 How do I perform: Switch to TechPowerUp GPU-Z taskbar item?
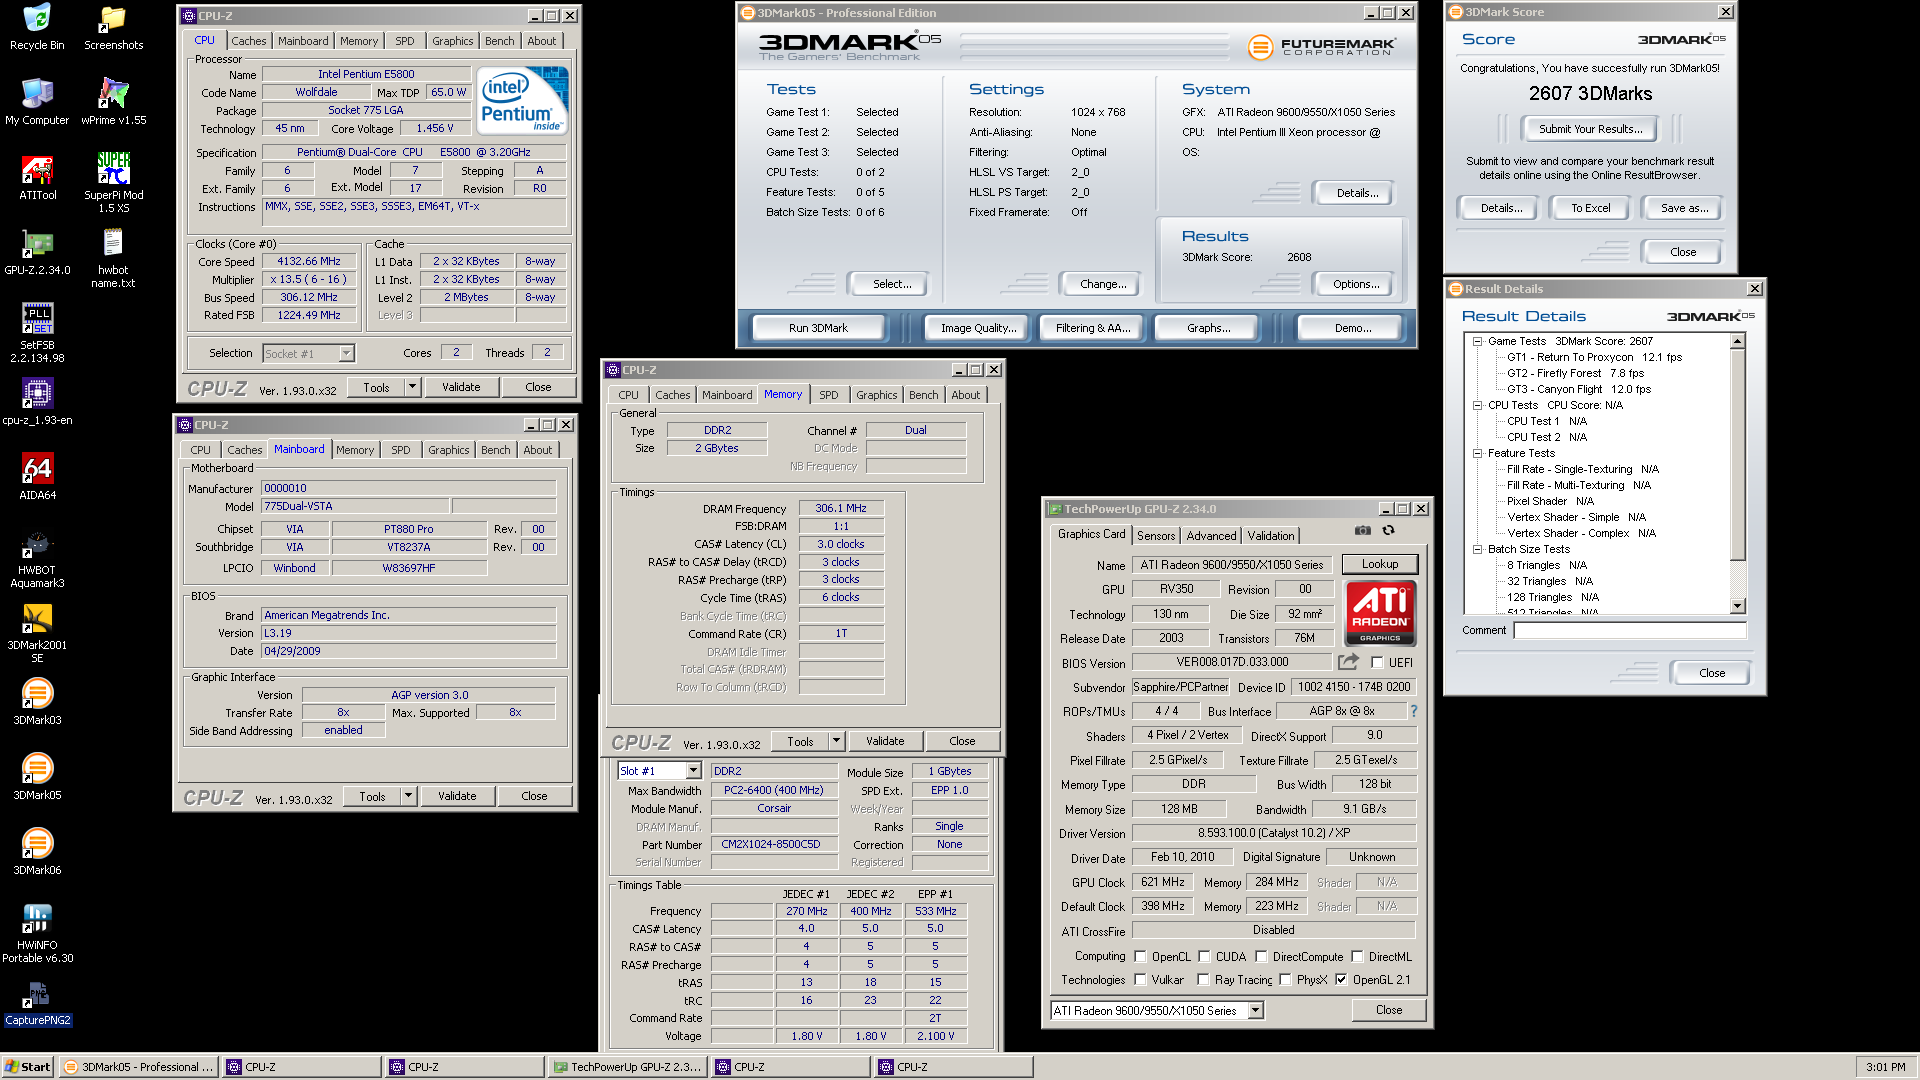[628, 1067]
